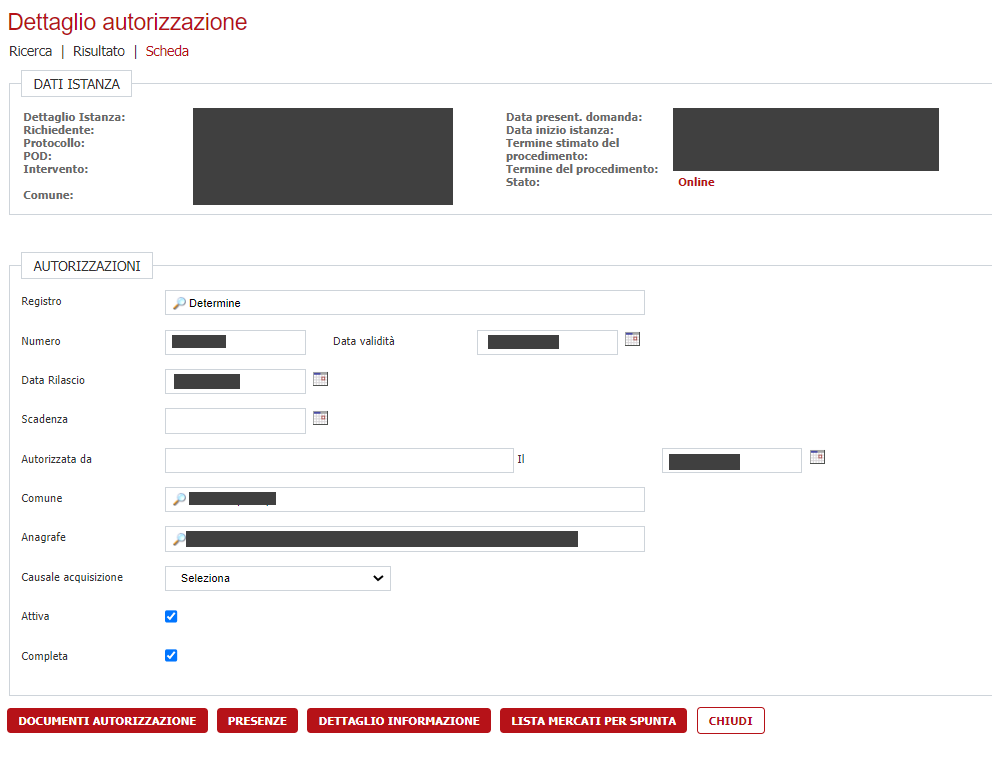Select the Scheda tab
992x772 pixels.
[x=167, y=51]
